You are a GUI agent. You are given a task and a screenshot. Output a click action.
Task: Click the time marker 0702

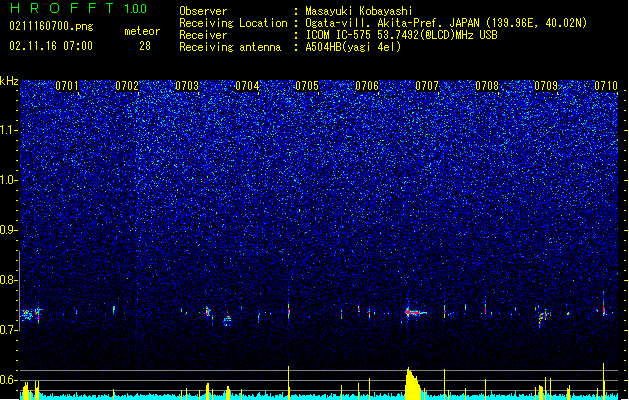(127, 86)
